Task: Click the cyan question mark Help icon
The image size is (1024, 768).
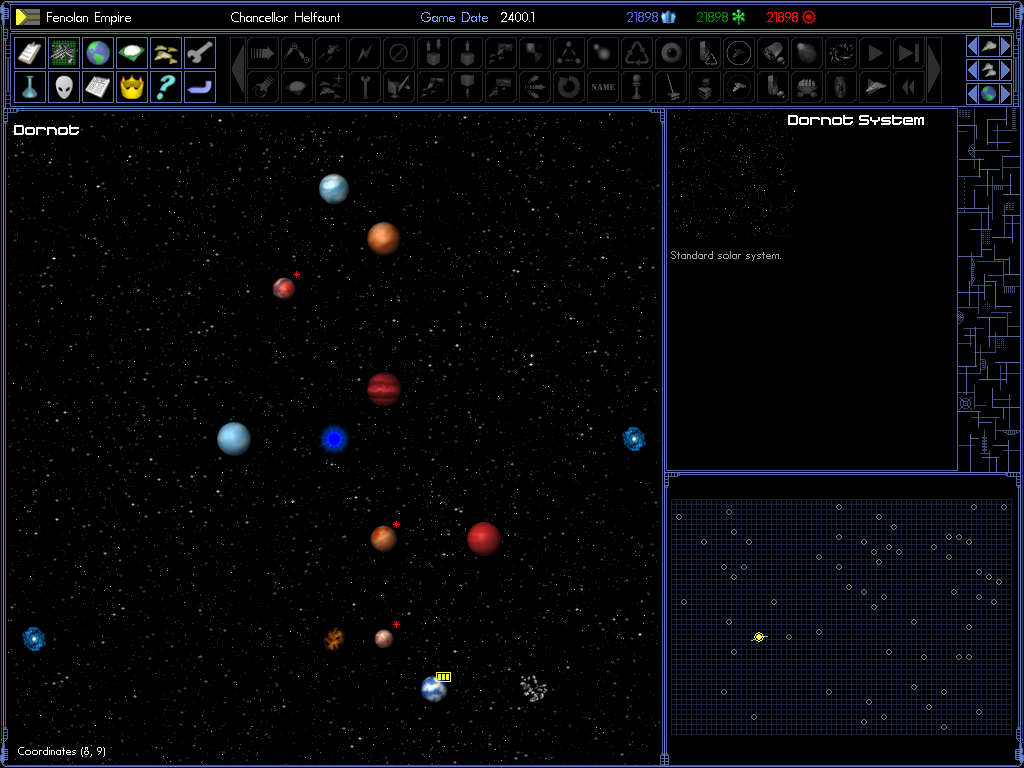Action: tap(166, 87)
